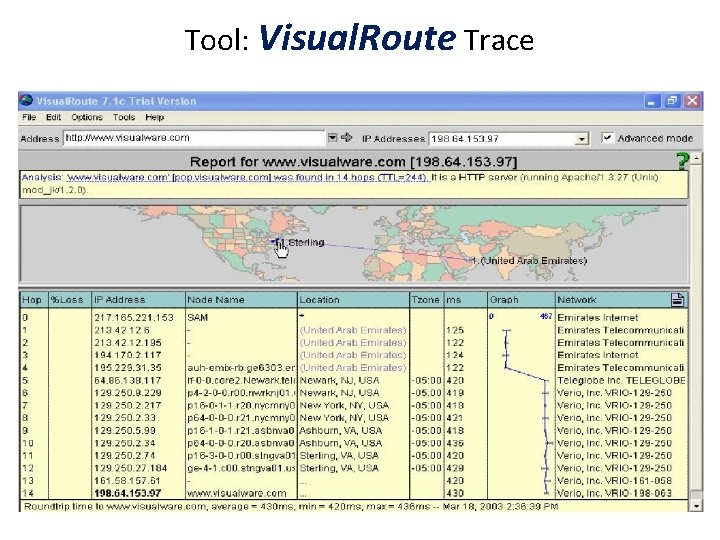Select IP address 213.42.12.195
Viewport: 720px width, 540px height.
coord(128,343)
